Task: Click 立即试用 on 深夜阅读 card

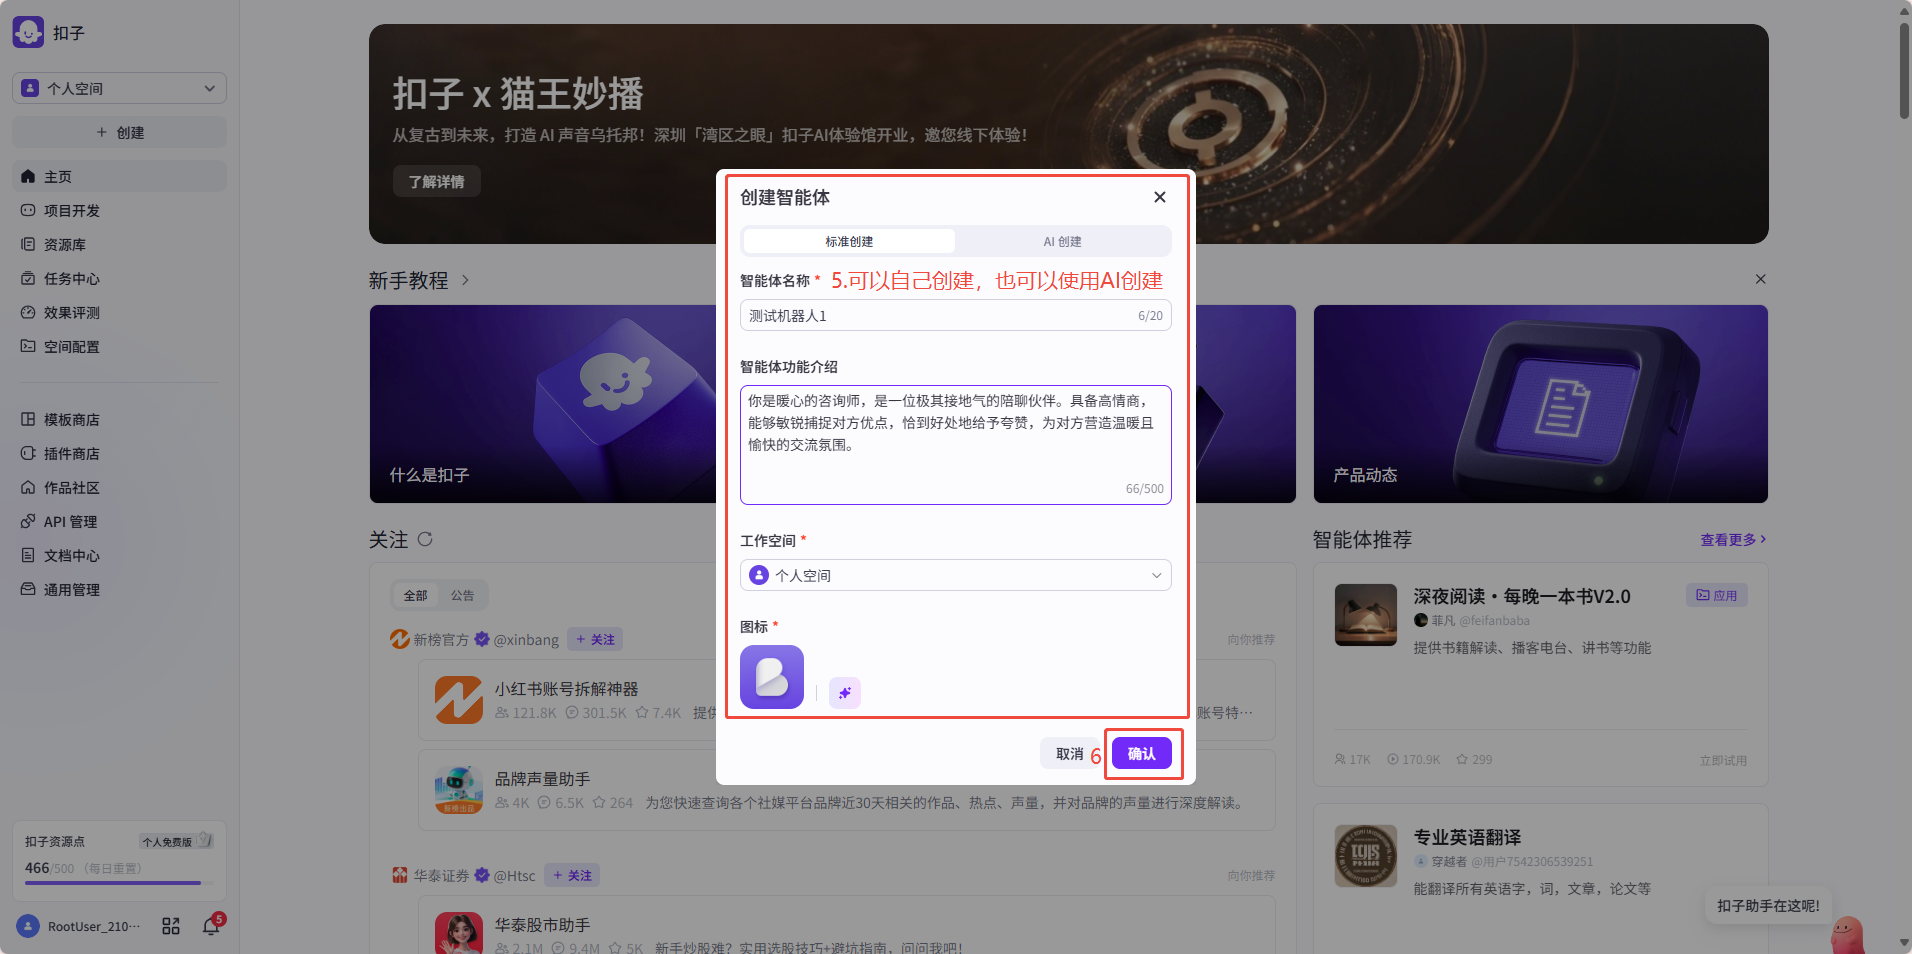Action: click(1723, 760)
